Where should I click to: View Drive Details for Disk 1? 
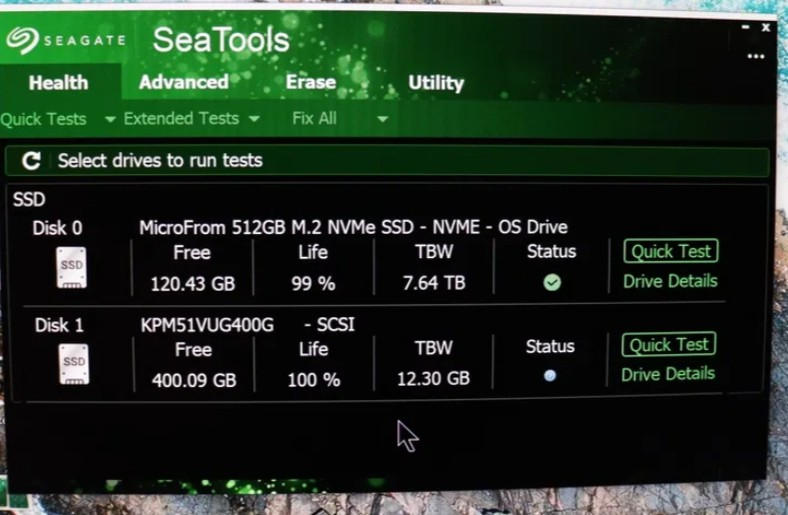[x=667, y=374]
